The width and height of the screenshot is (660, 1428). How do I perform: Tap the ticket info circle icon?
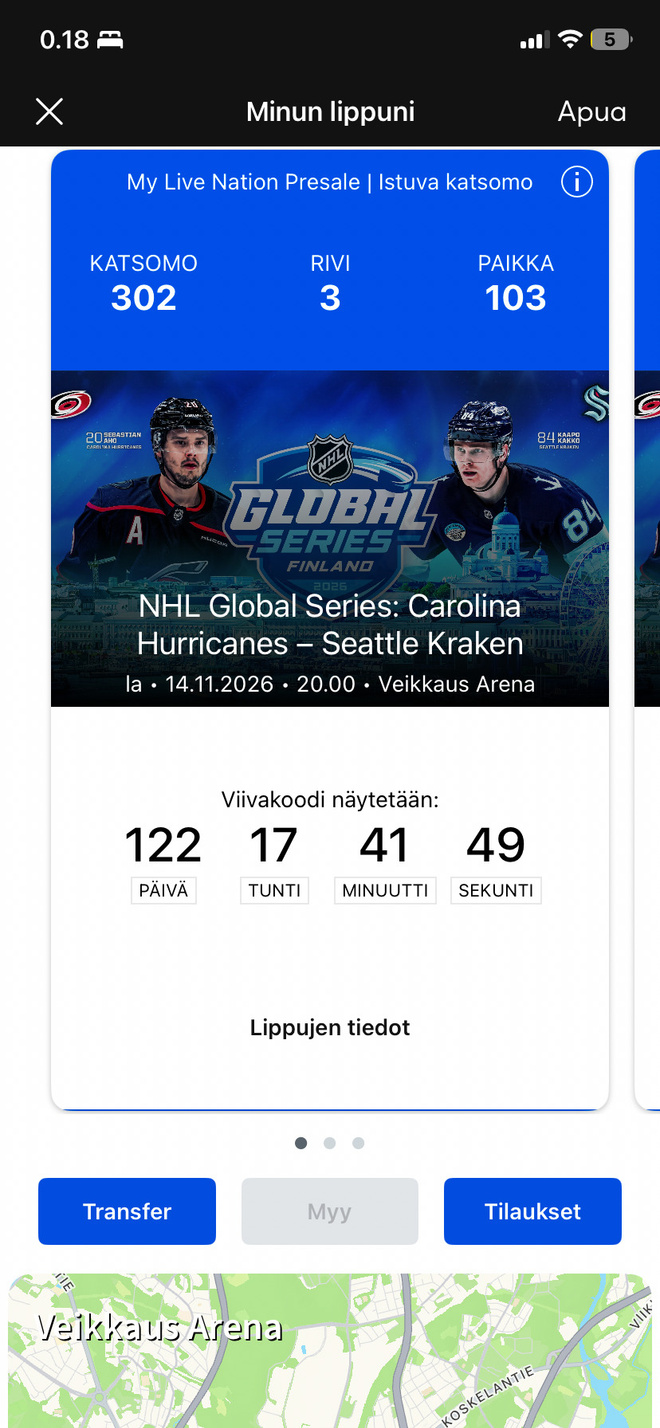577,182
